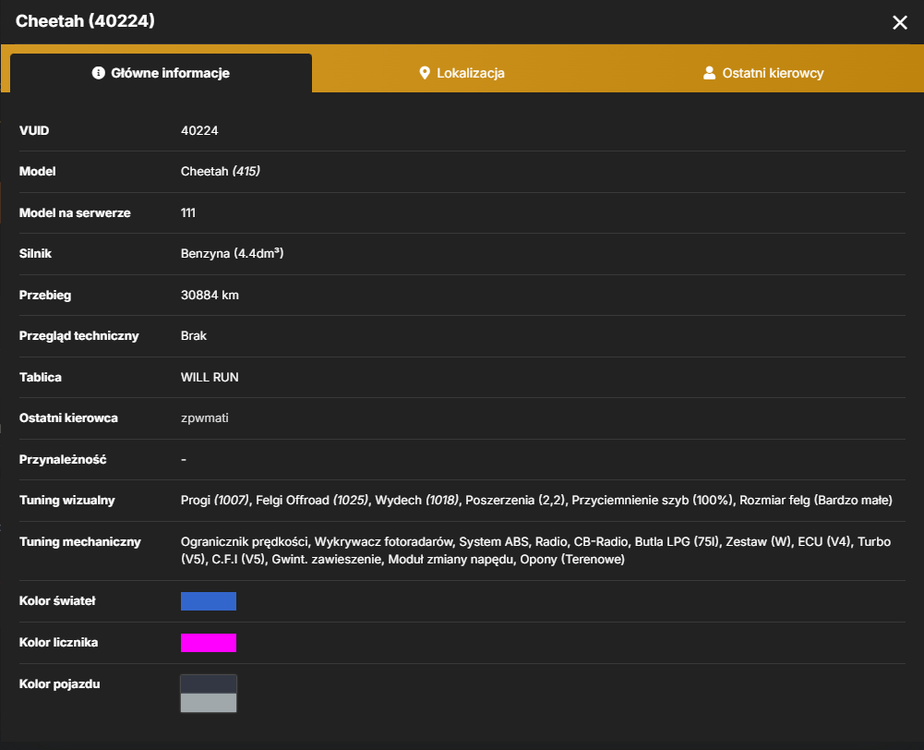The width and height of the screenshot is (924, 750).
Task: Click the Przebieg label
Action: click(45, 295)
